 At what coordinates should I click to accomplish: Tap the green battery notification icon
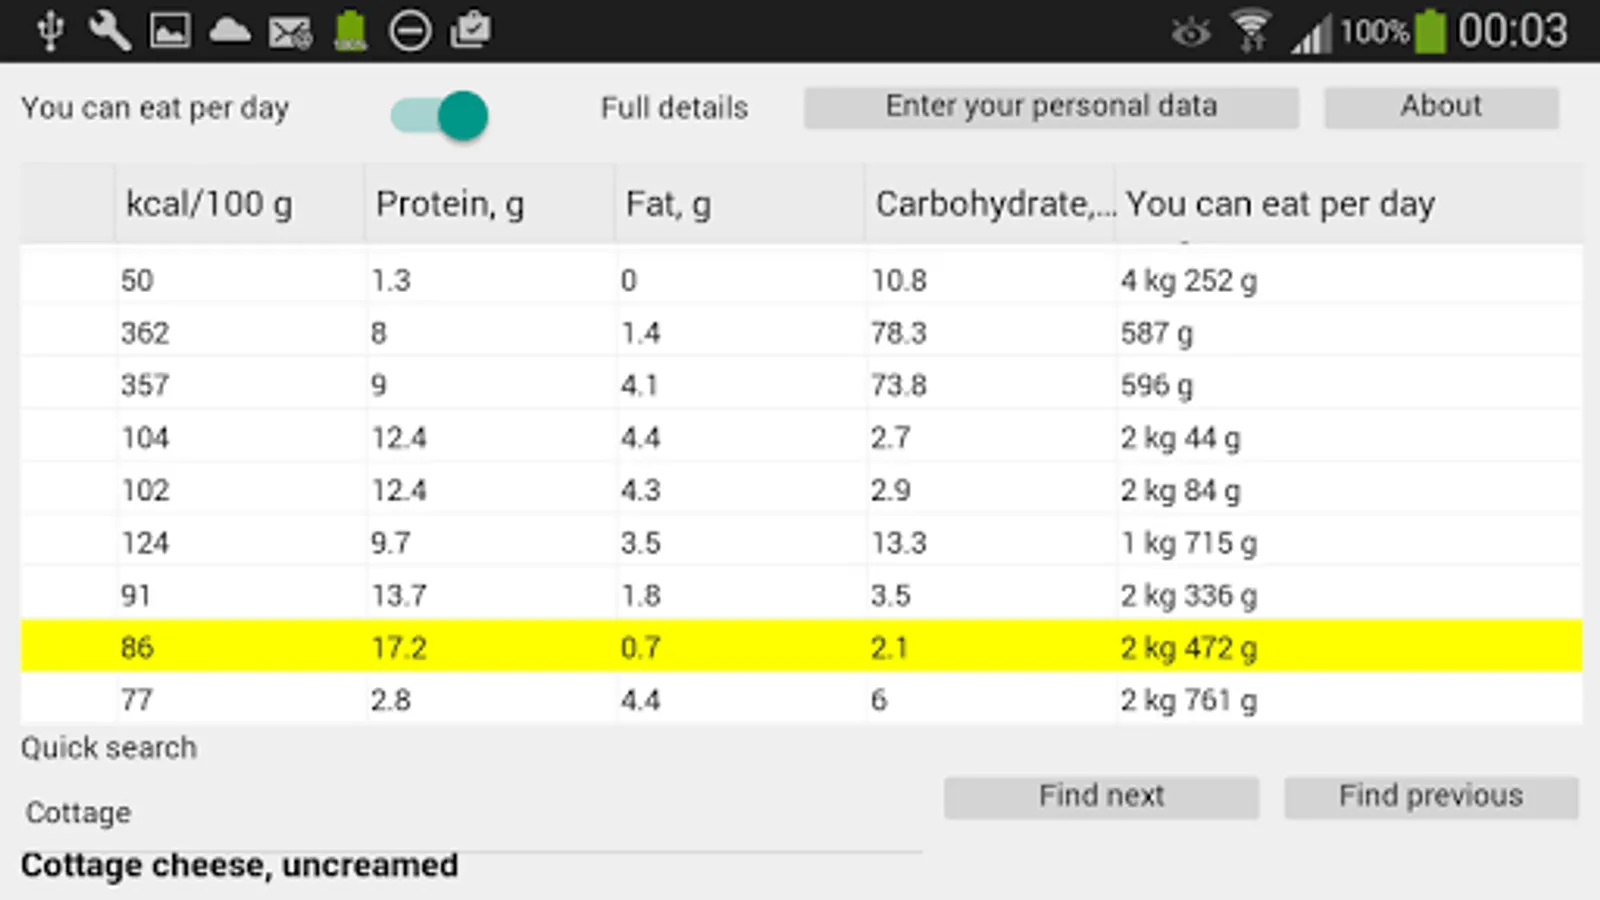350,30
